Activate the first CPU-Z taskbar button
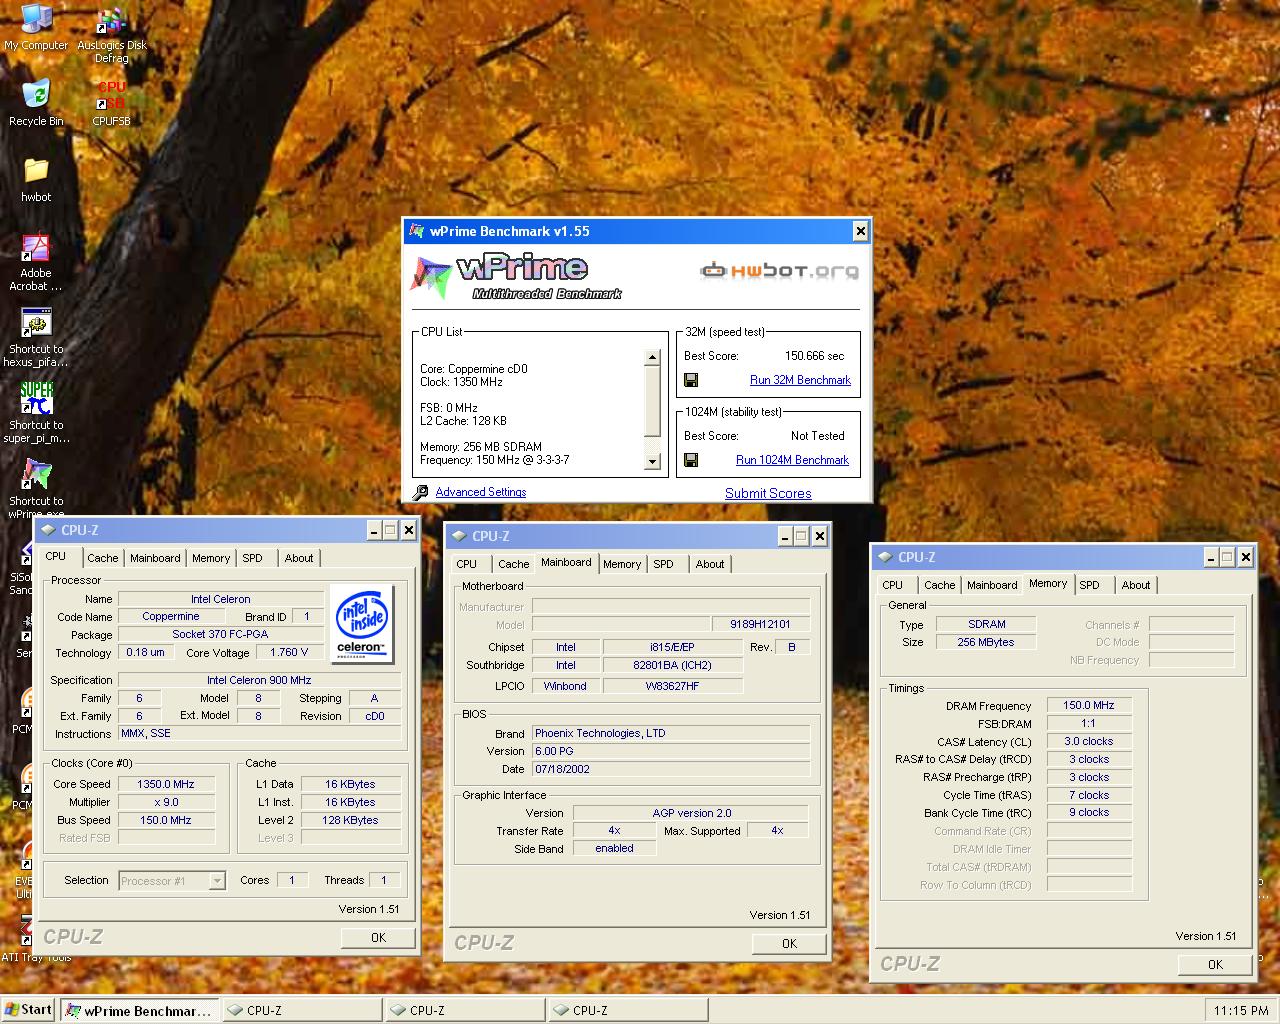The image size is (1280, 1024). (302, 1010)
